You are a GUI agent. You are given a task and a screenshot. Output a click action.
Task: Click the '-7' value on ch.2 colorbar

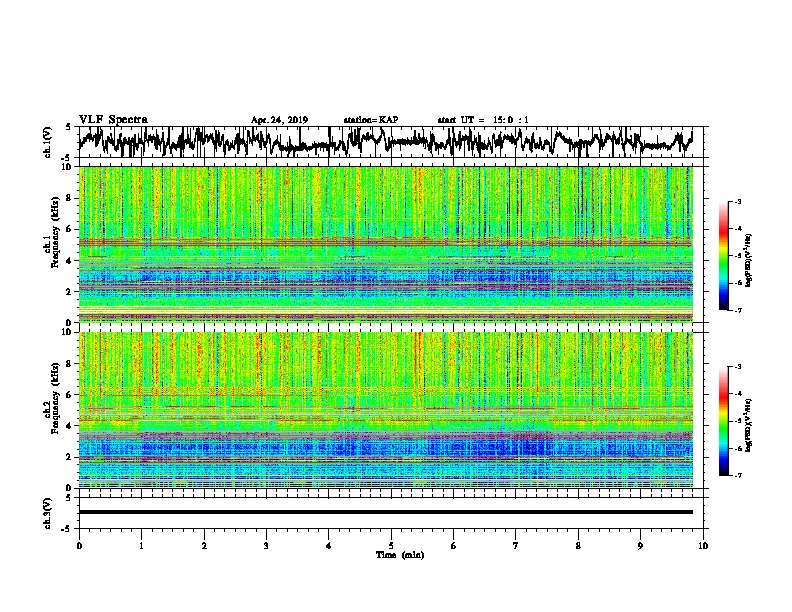tap(737, 475)
